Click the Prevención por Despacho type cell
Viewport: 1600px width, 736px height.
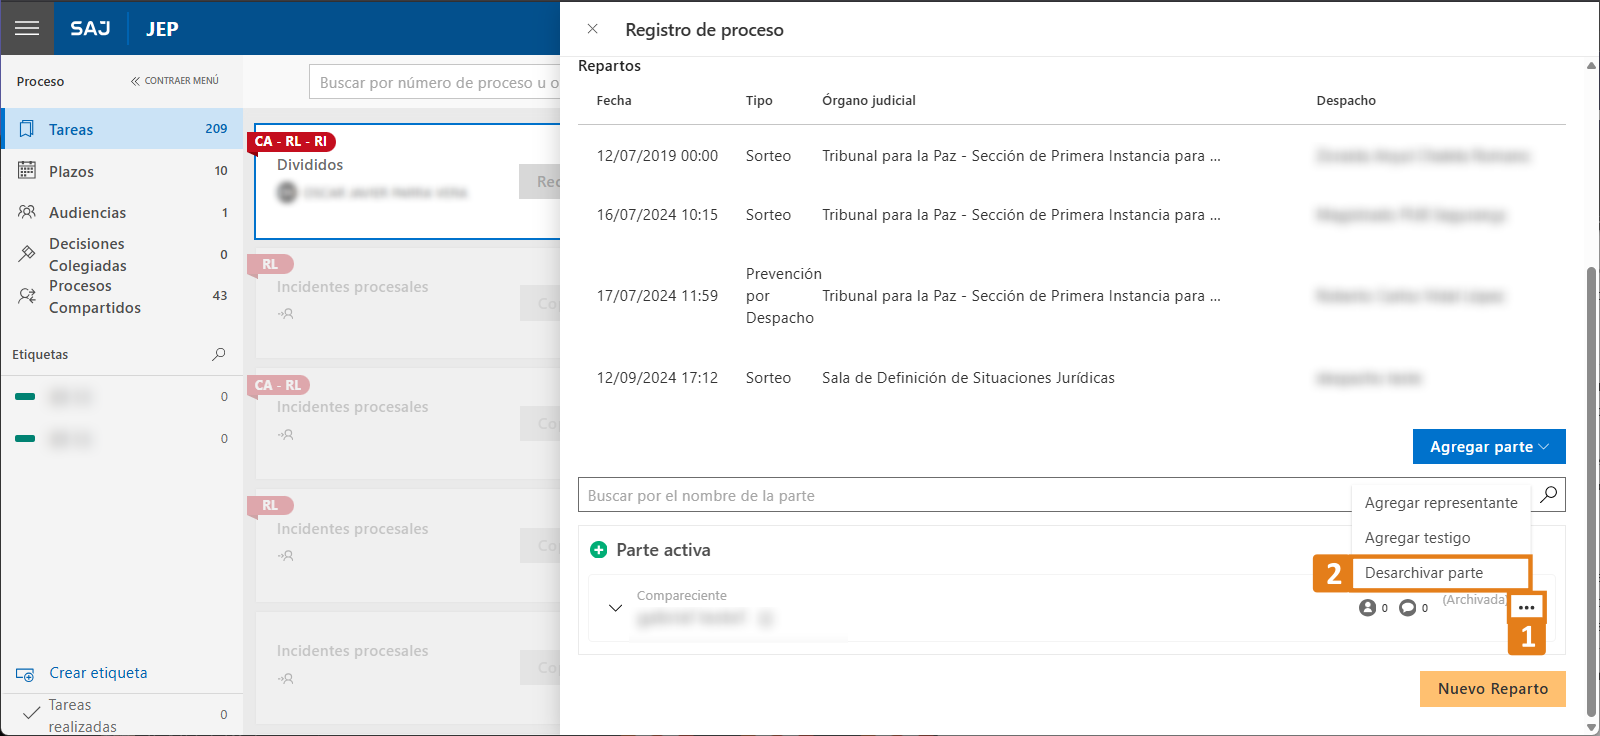click(783, 296)
